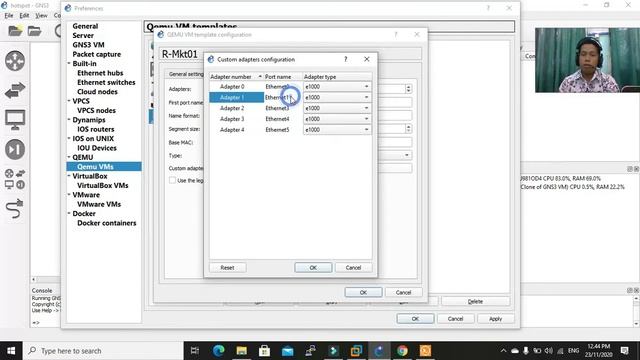The width and height of the screenshot is (640, 360).
Task: Click Reset in Custom adapters dialog
Action: tap(227, 268)
